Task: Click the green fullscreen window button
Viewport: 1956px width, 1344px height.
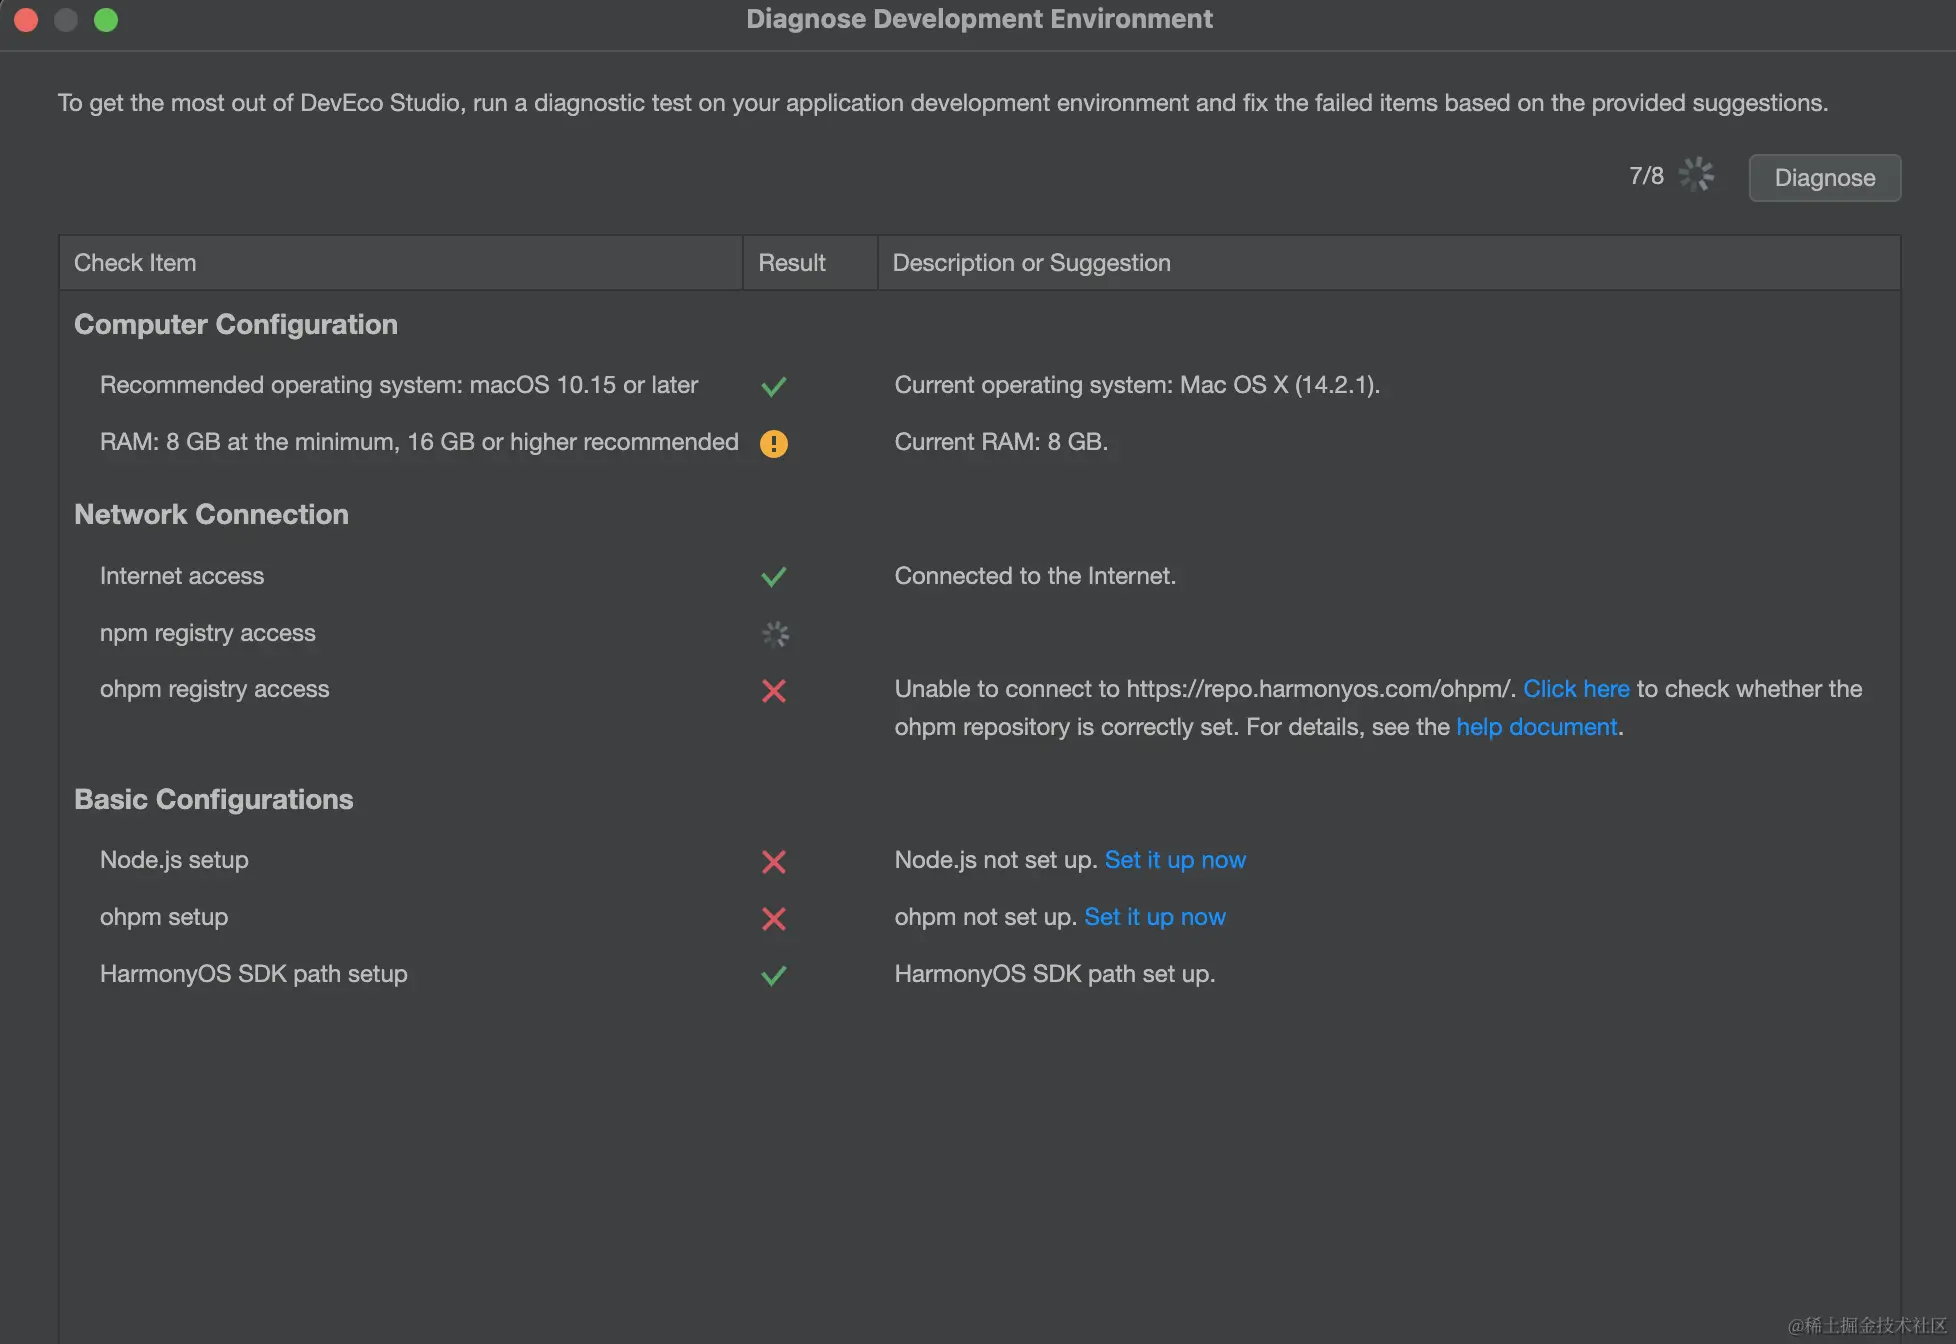Action: point(106,20)
